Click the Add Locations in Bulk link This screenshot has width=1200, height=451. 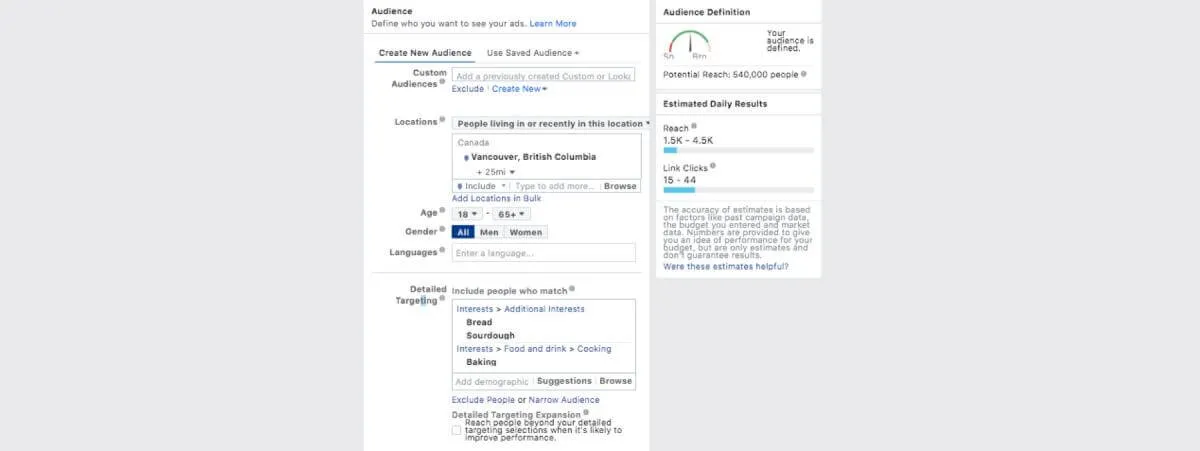[x=496, y=199]
